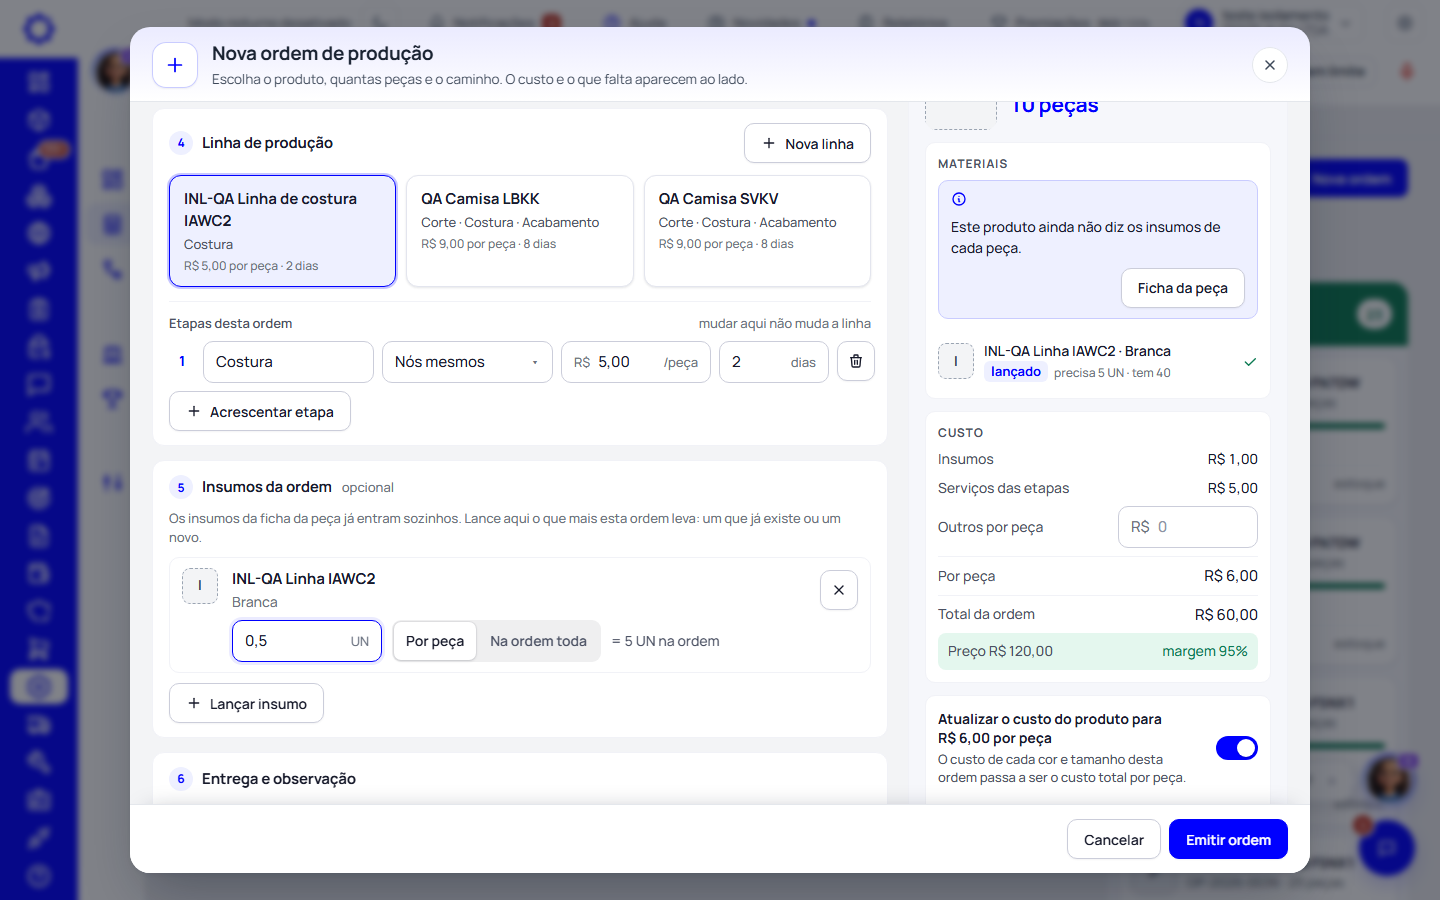Open the Nós mesmos dropdown
The image size is (1440, 900).
tap(467, 362)
